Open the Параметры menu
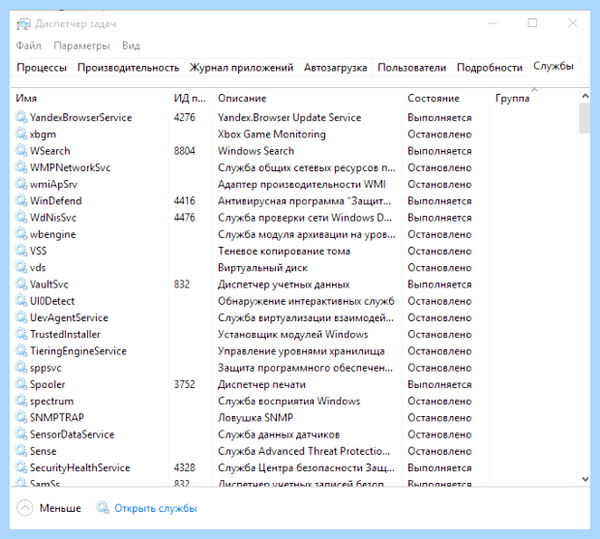600x539 pixels. 82,46
